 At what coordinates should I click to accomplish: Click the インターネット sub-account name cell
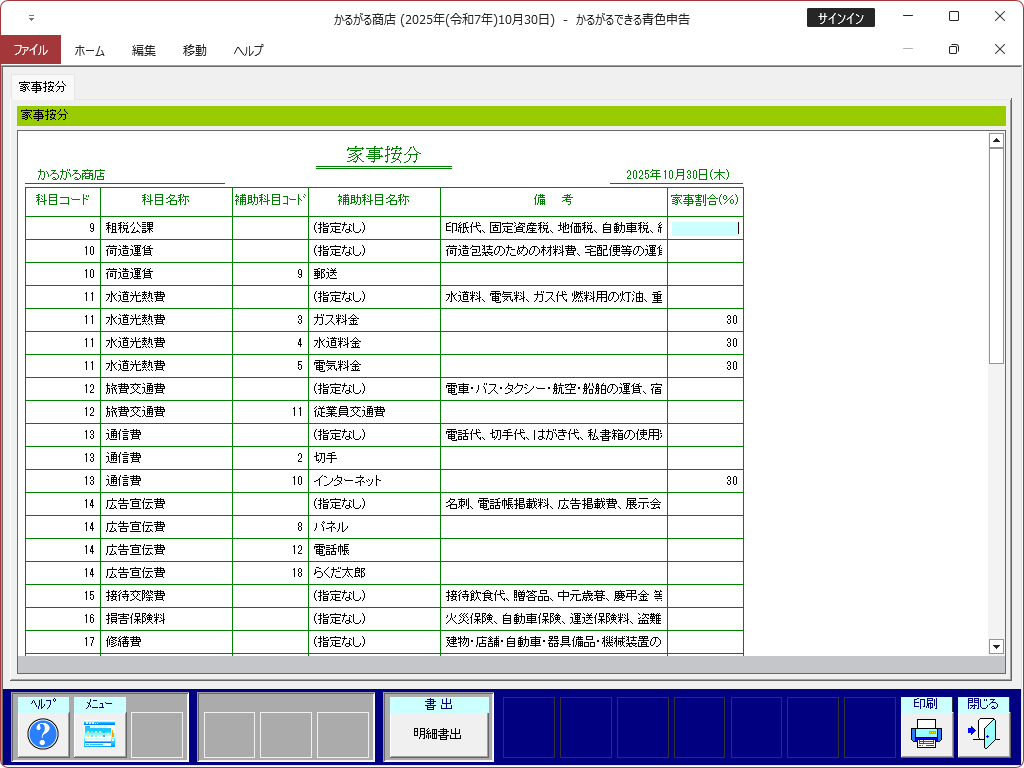[374, 481]
